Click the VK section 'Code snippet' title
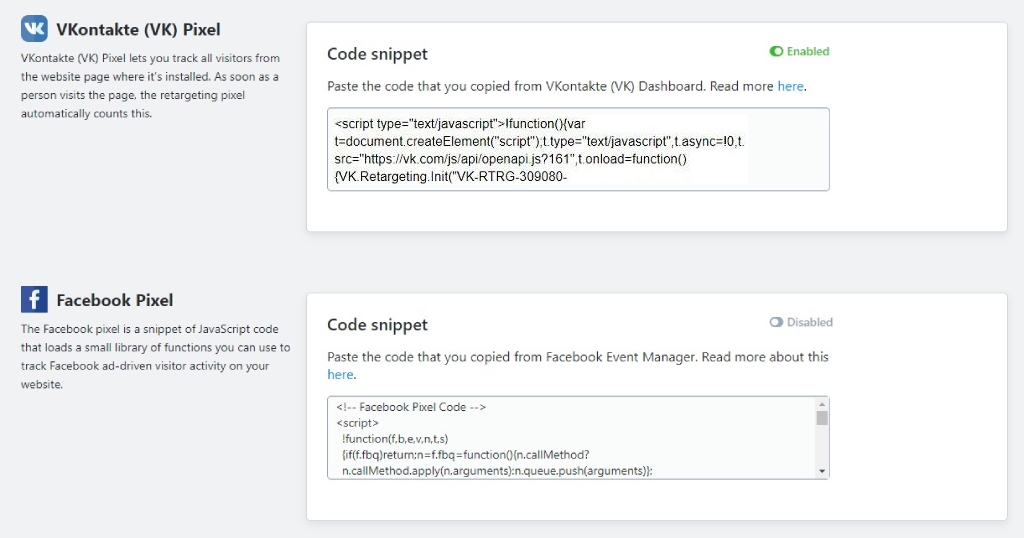 [x=377, y=54]
